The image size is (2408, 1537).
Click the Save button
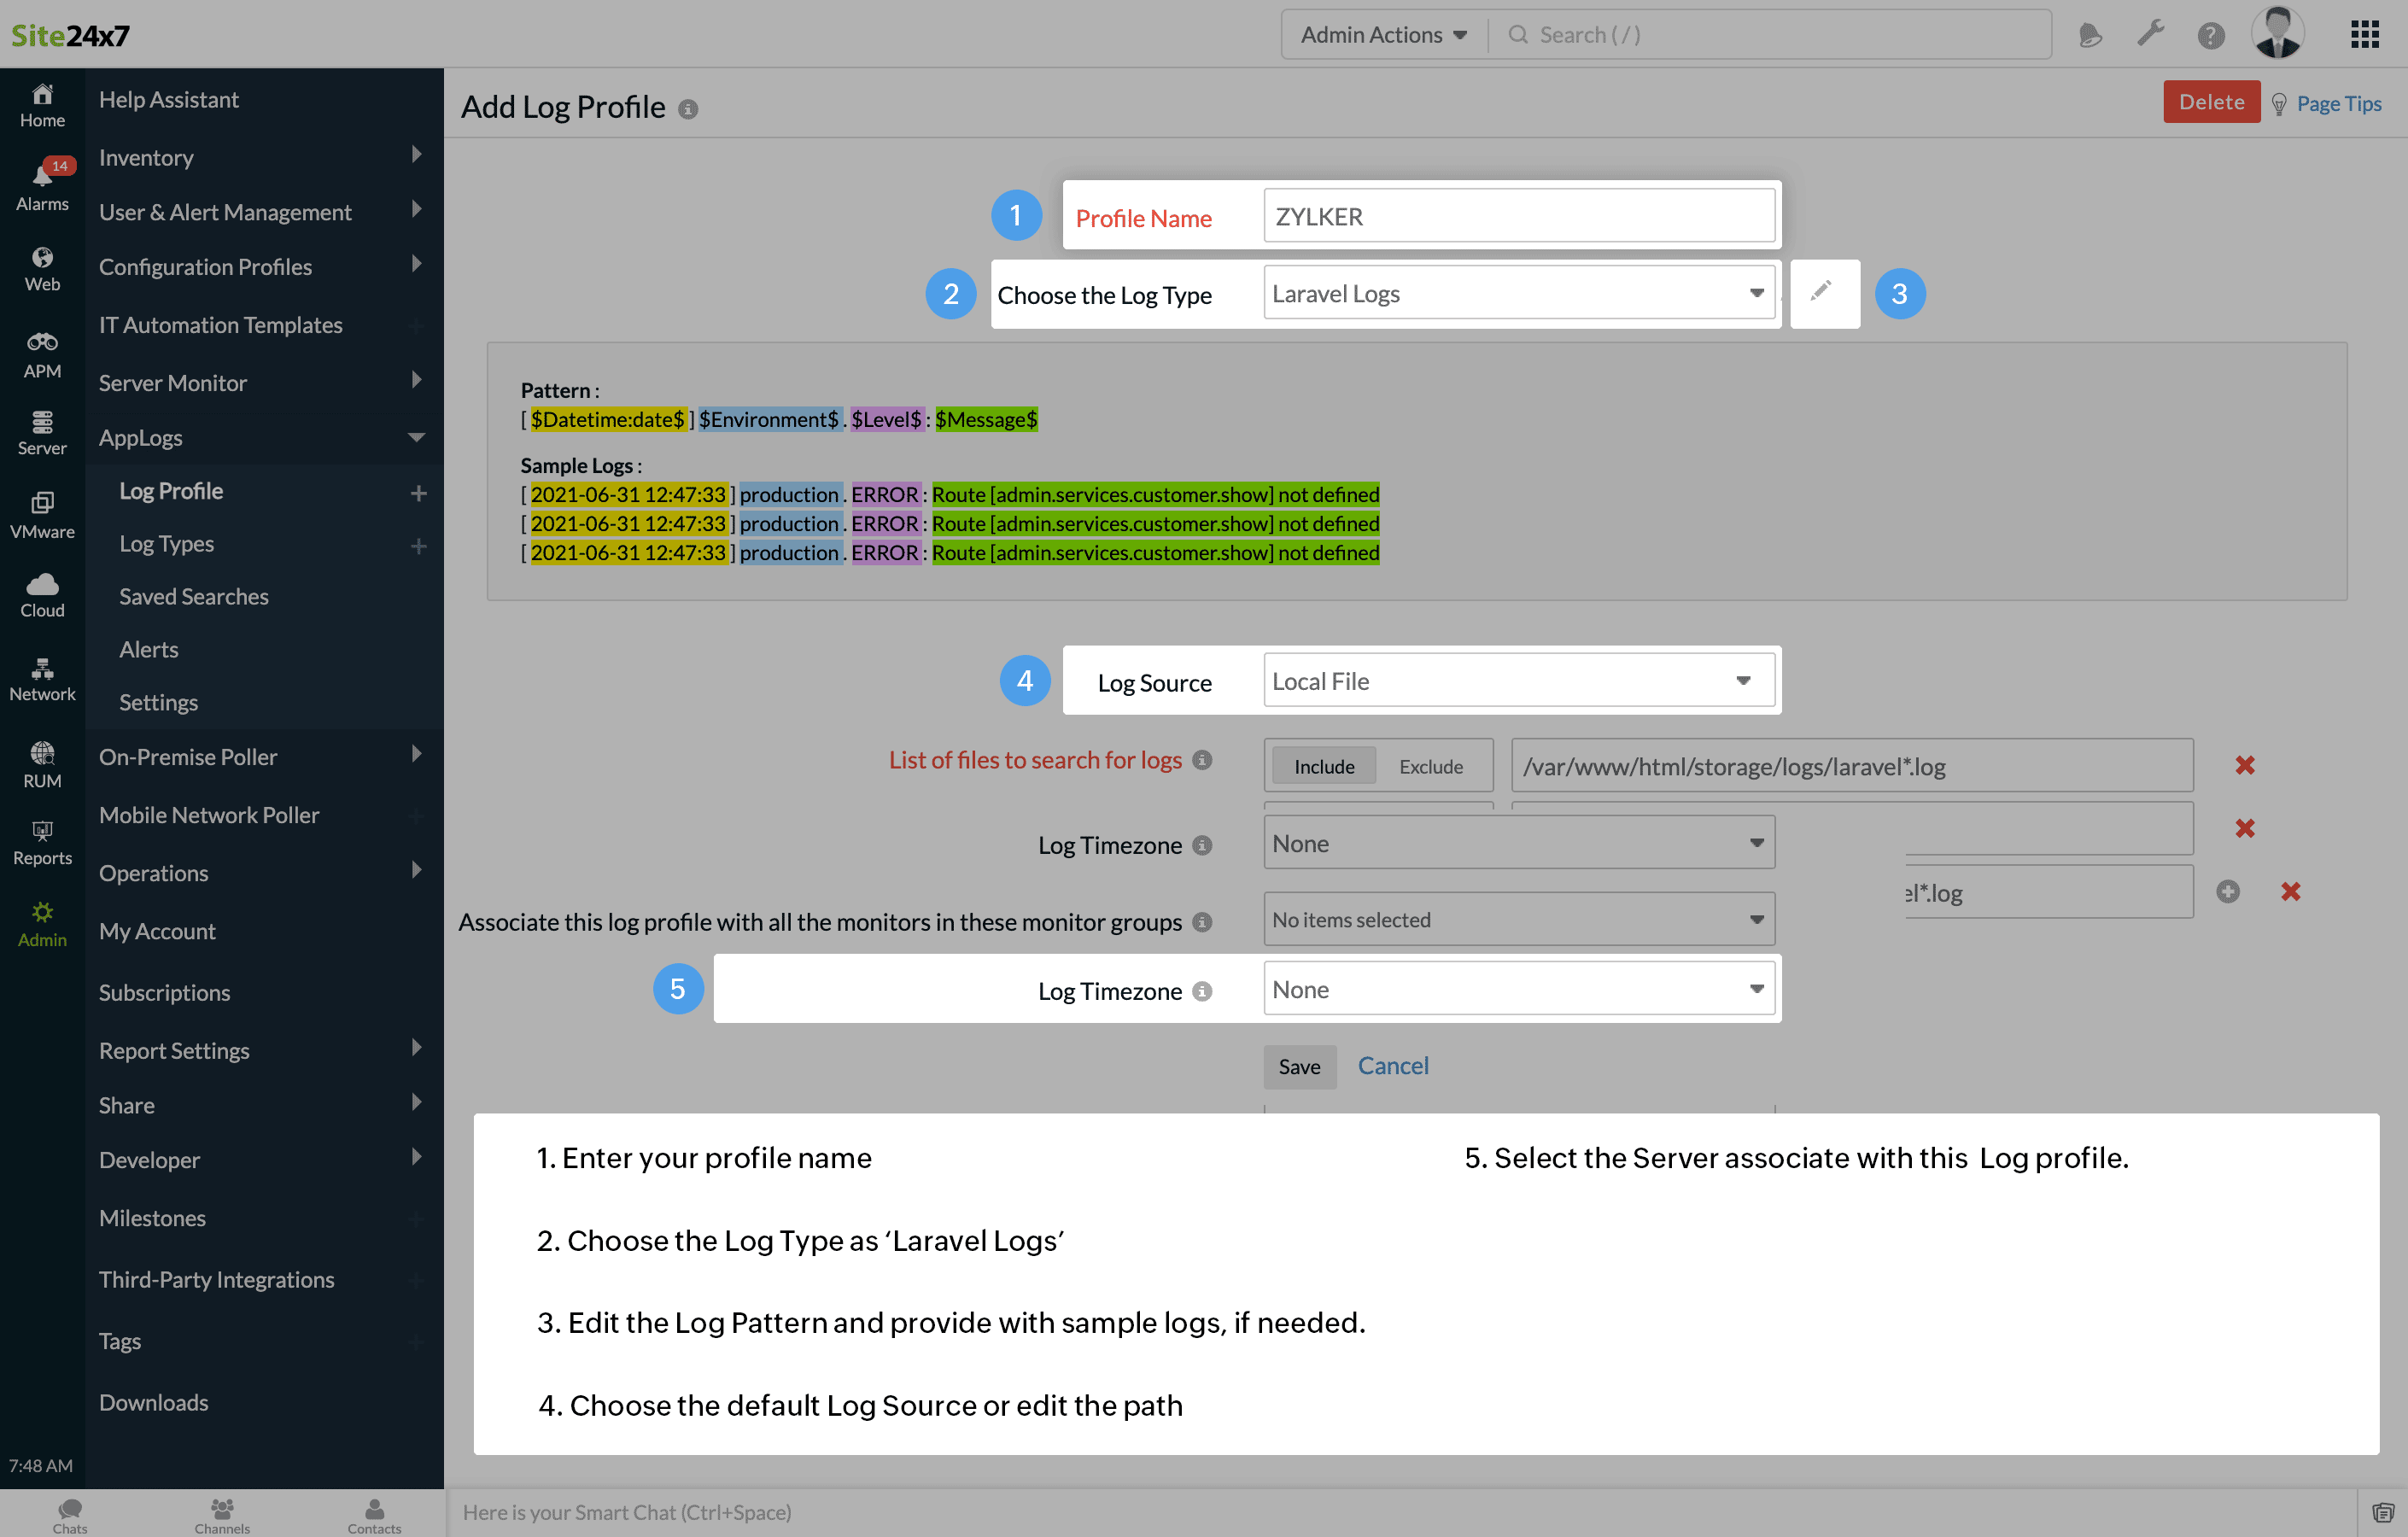[x=1298, y=1067]
